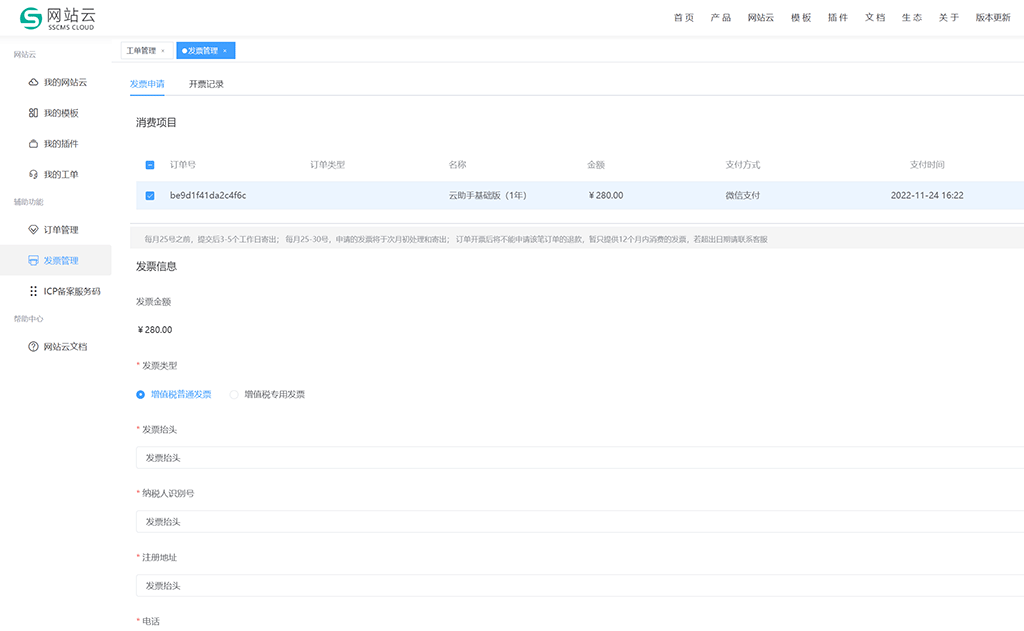The image size is (1024, 631).
Task: Switch to the 开票记录 tab
Action: click(x=206, y=84)
